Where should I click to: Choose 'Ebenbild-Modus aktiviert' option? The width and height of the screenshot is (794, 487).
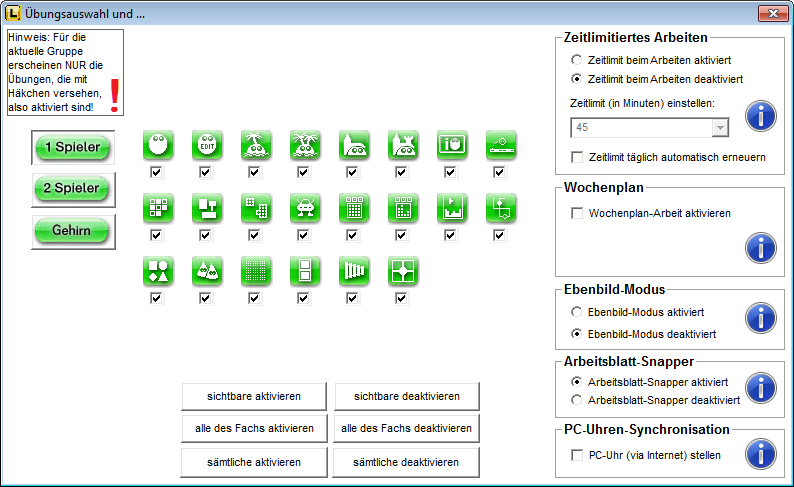coord(577,312)
